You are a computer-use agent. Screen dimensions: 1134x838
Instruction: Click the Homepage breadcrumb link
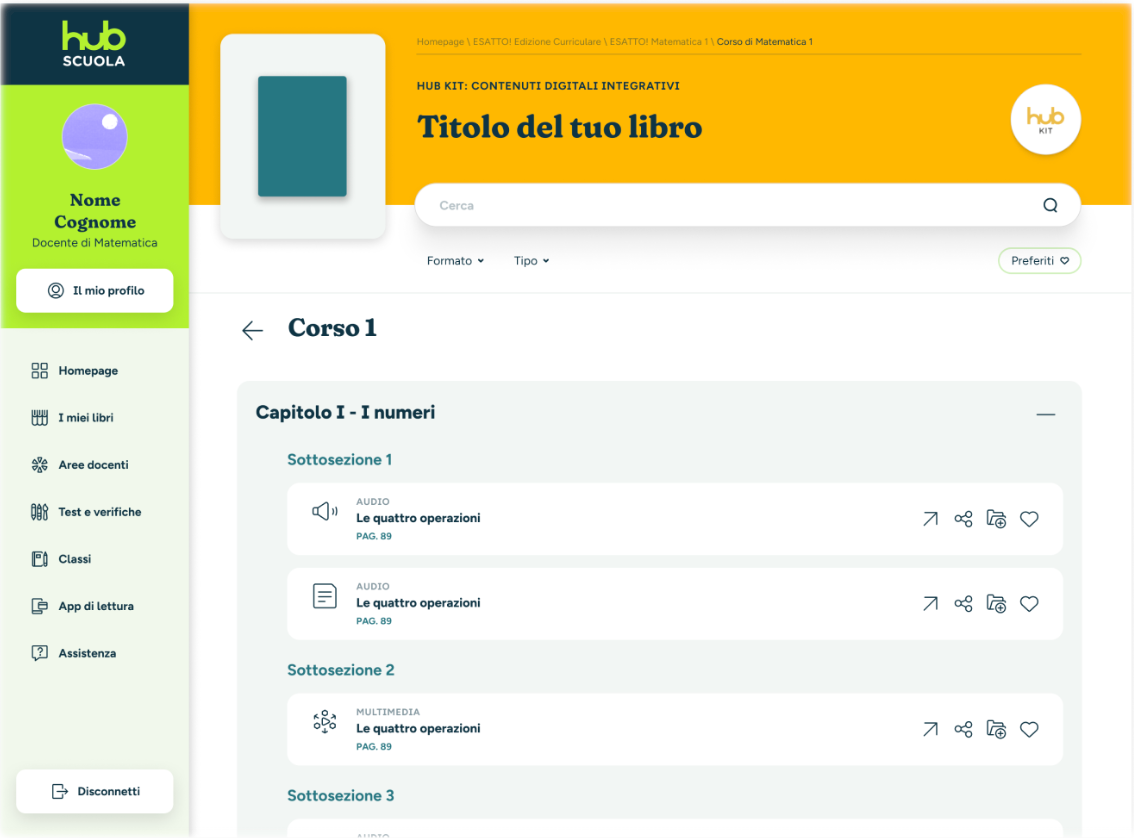coord(440,42)
